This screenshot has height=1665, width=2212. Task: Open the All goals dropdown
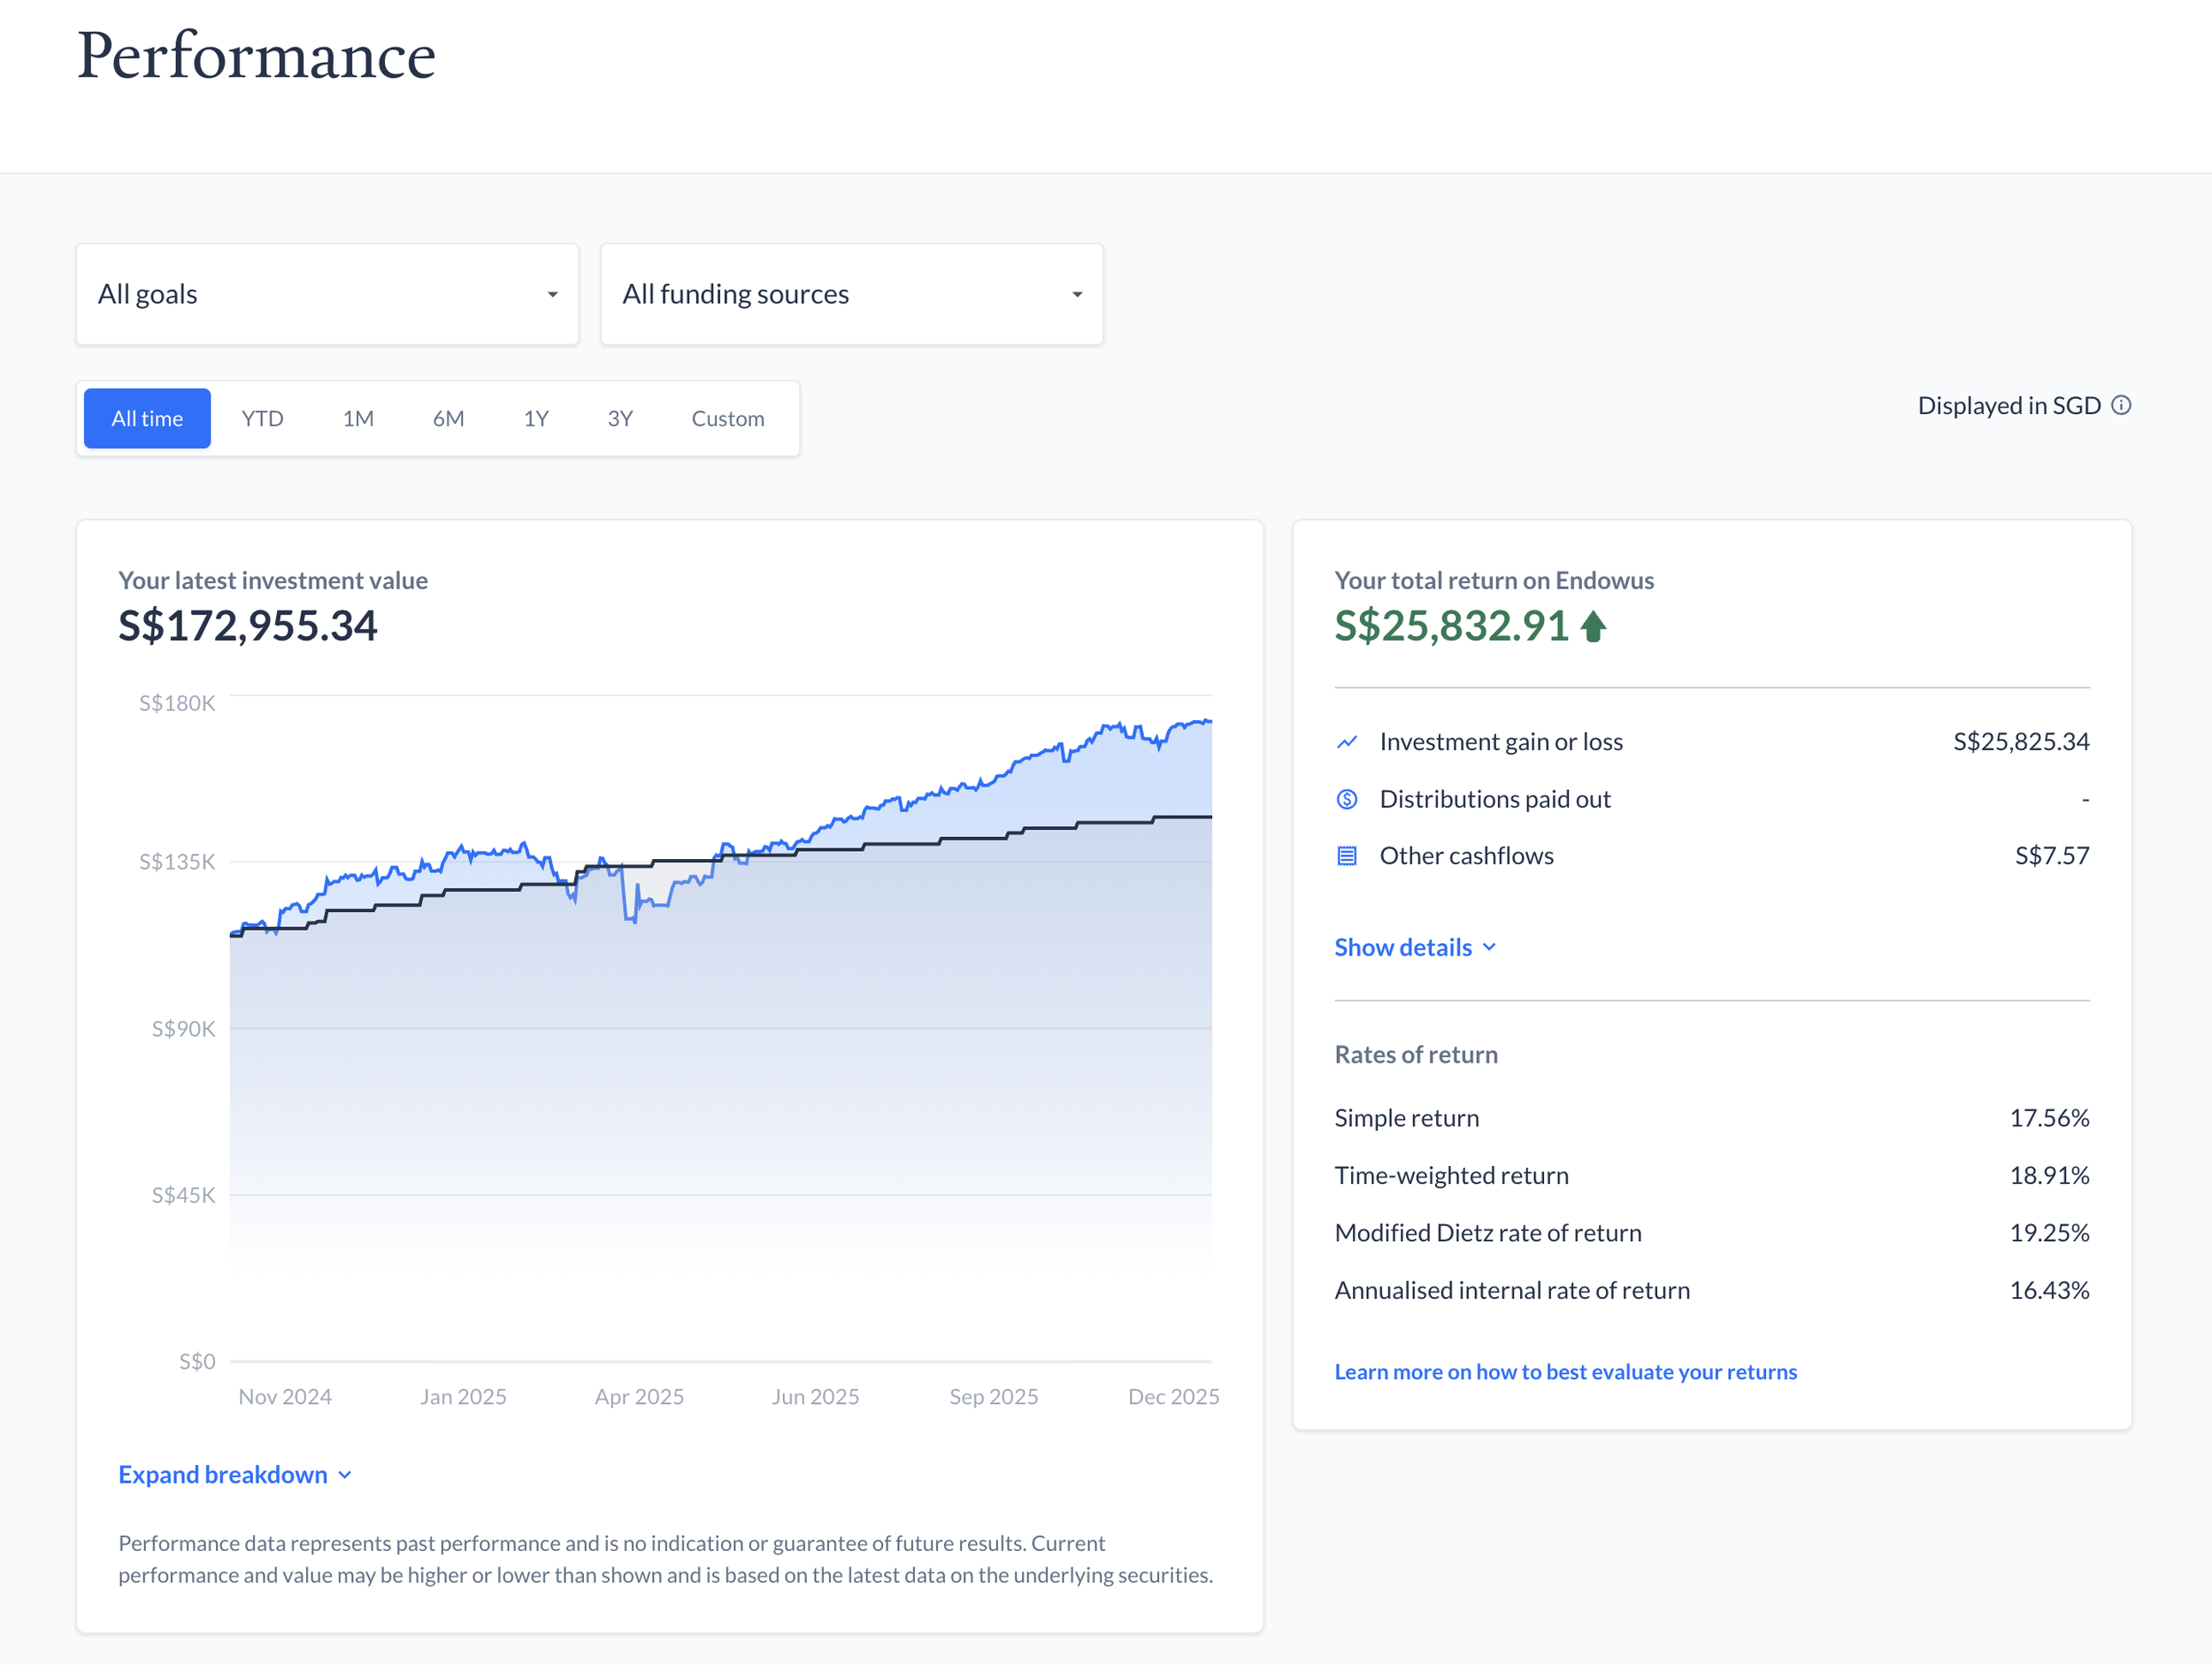(x=327, y=294)
